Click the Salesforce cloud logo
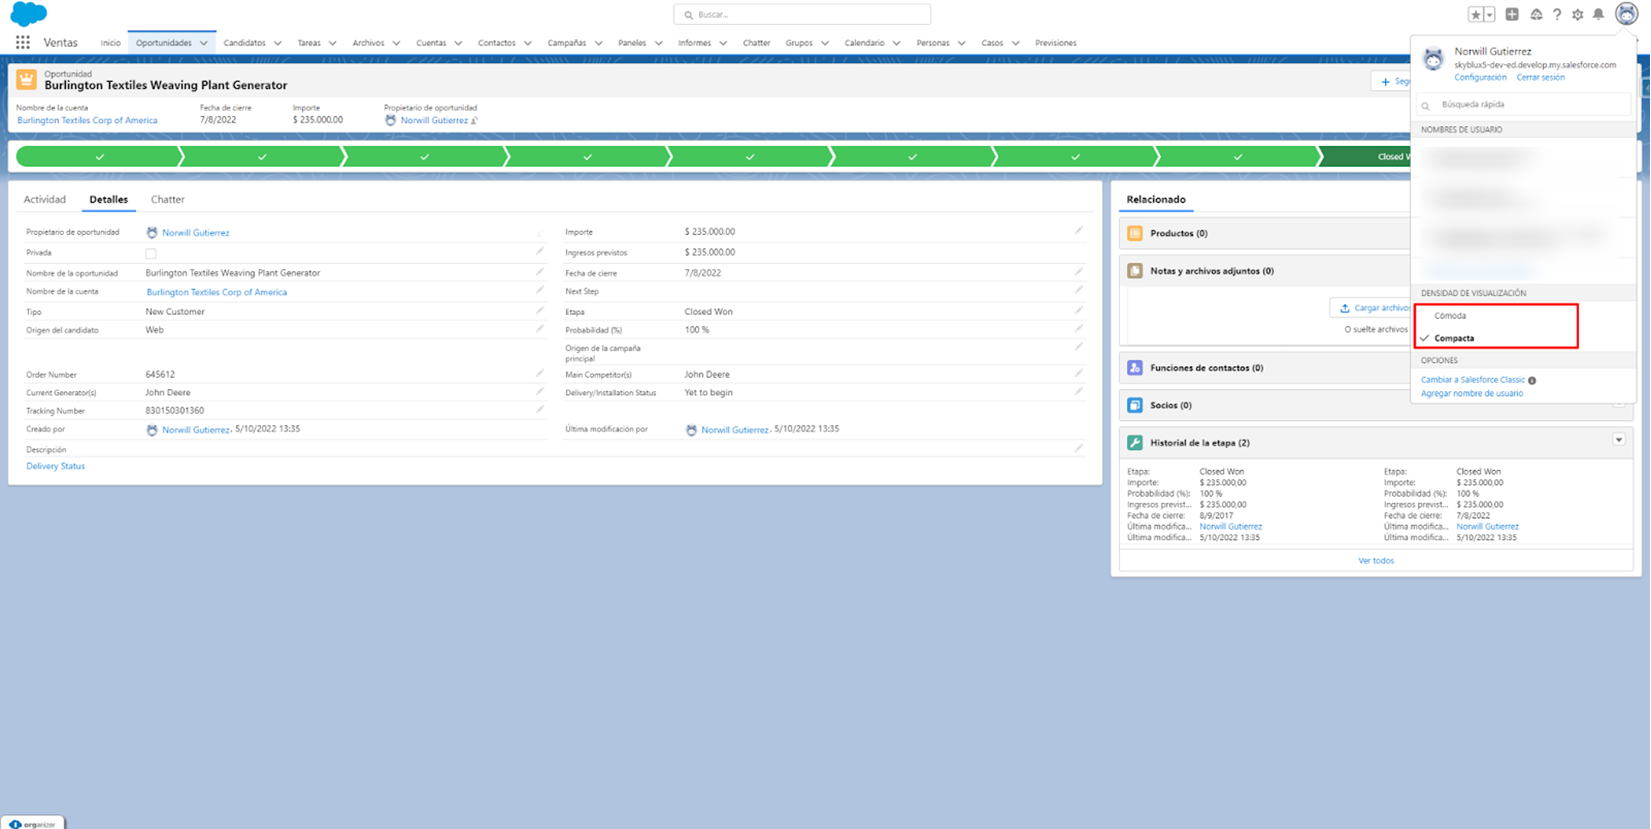The image size is (1651, 829). click(29, 14)
